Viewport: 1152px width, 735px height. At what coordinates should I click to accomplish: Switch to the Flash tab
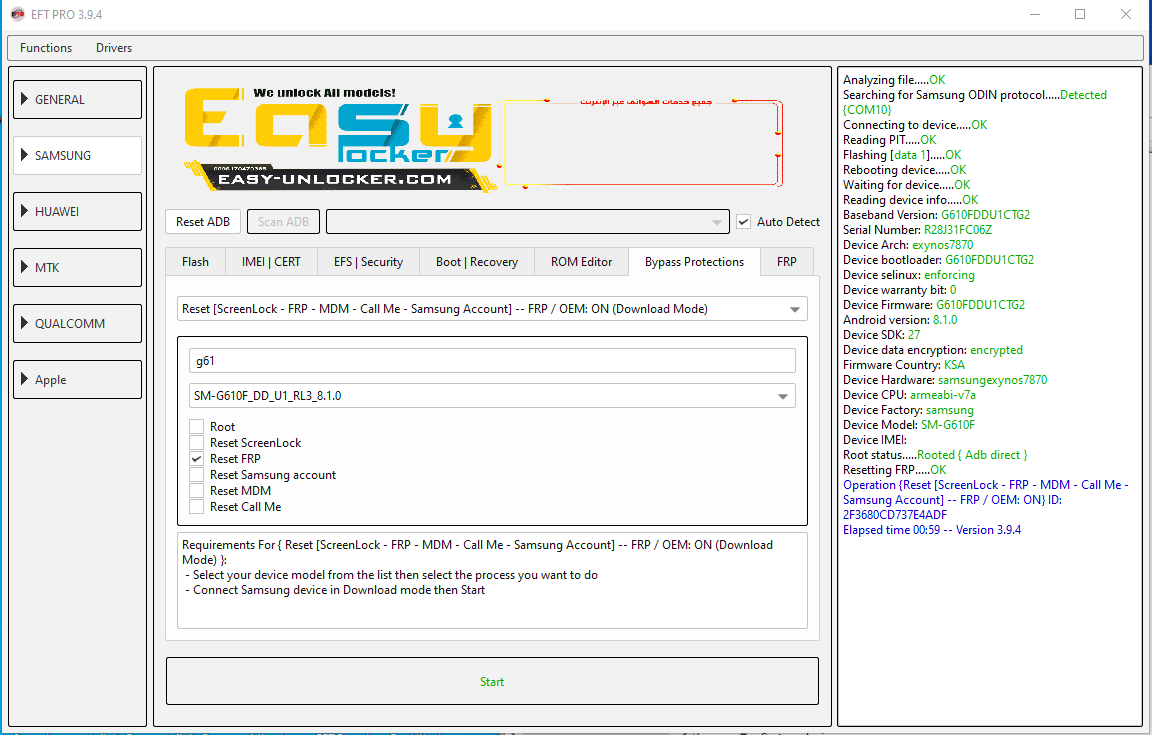tap(195, 262)
